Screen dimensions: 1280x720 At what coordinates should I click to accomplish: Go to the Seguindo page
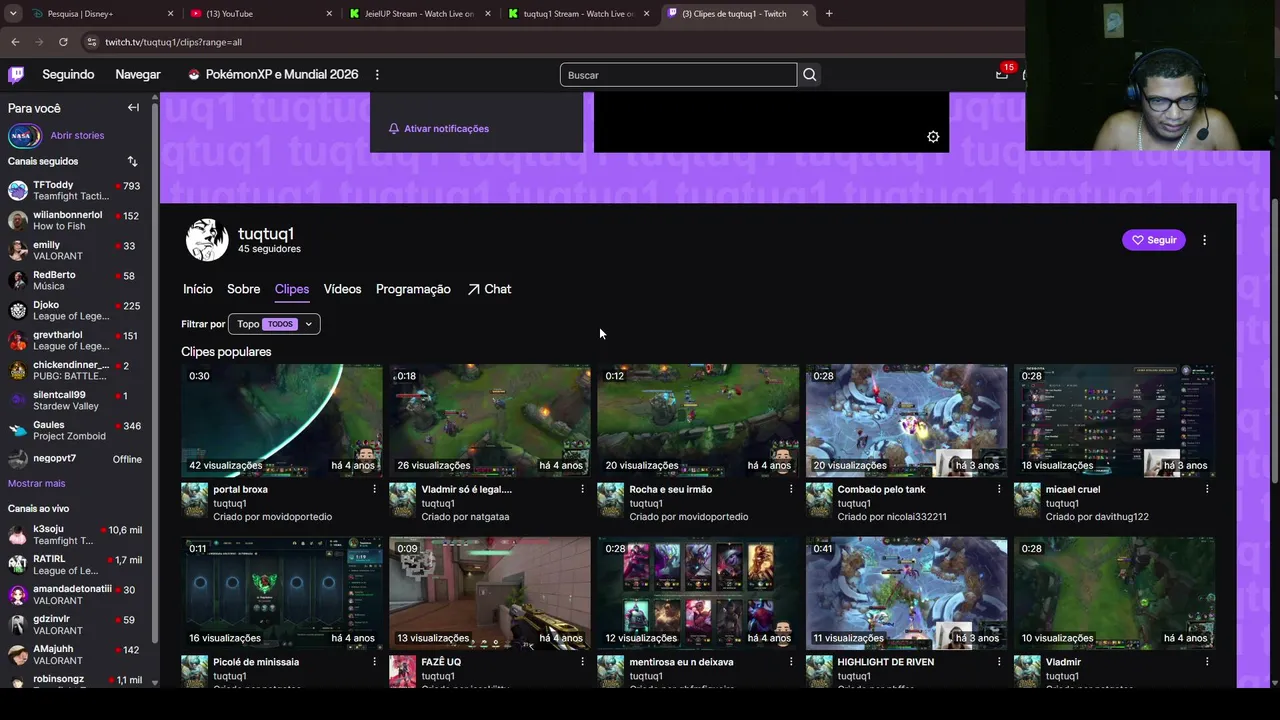(68, 75)
